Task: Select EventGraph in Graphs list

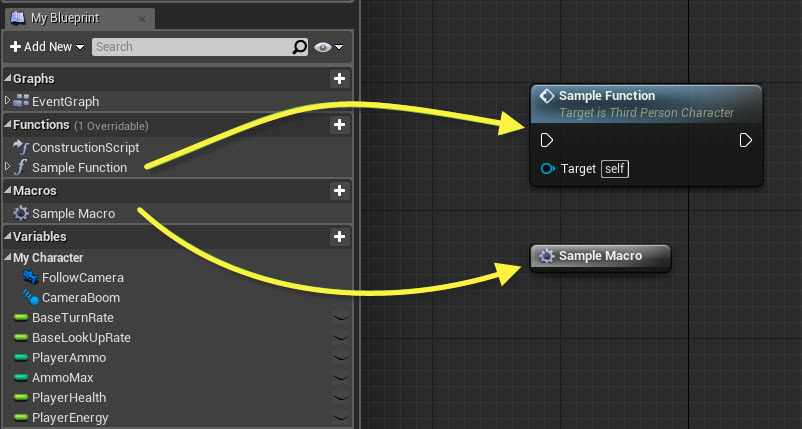Action: 65,101
